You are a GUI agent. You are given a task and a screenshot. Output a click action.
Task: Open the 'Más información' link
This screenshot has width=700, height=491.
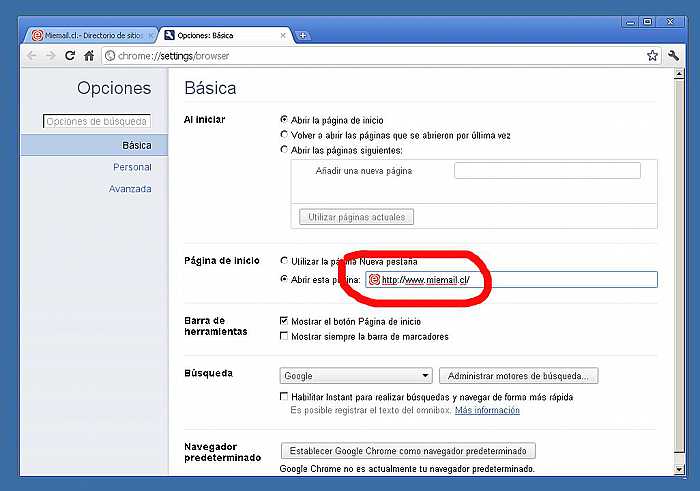(x=487, y=410)
